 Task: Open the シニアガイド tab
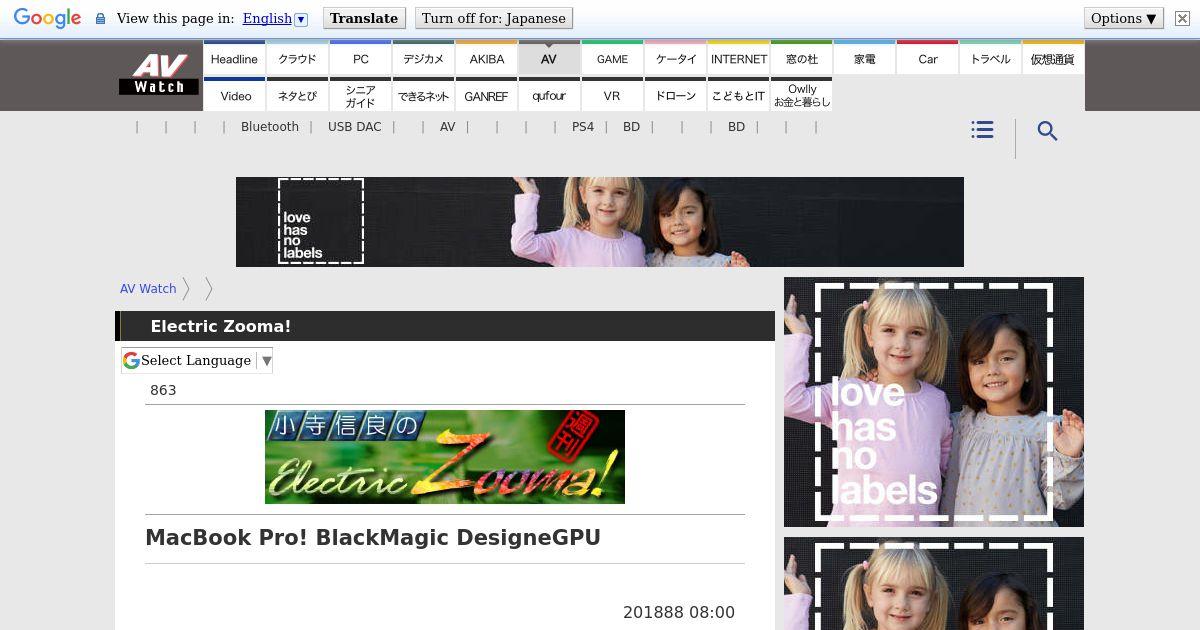360,95
